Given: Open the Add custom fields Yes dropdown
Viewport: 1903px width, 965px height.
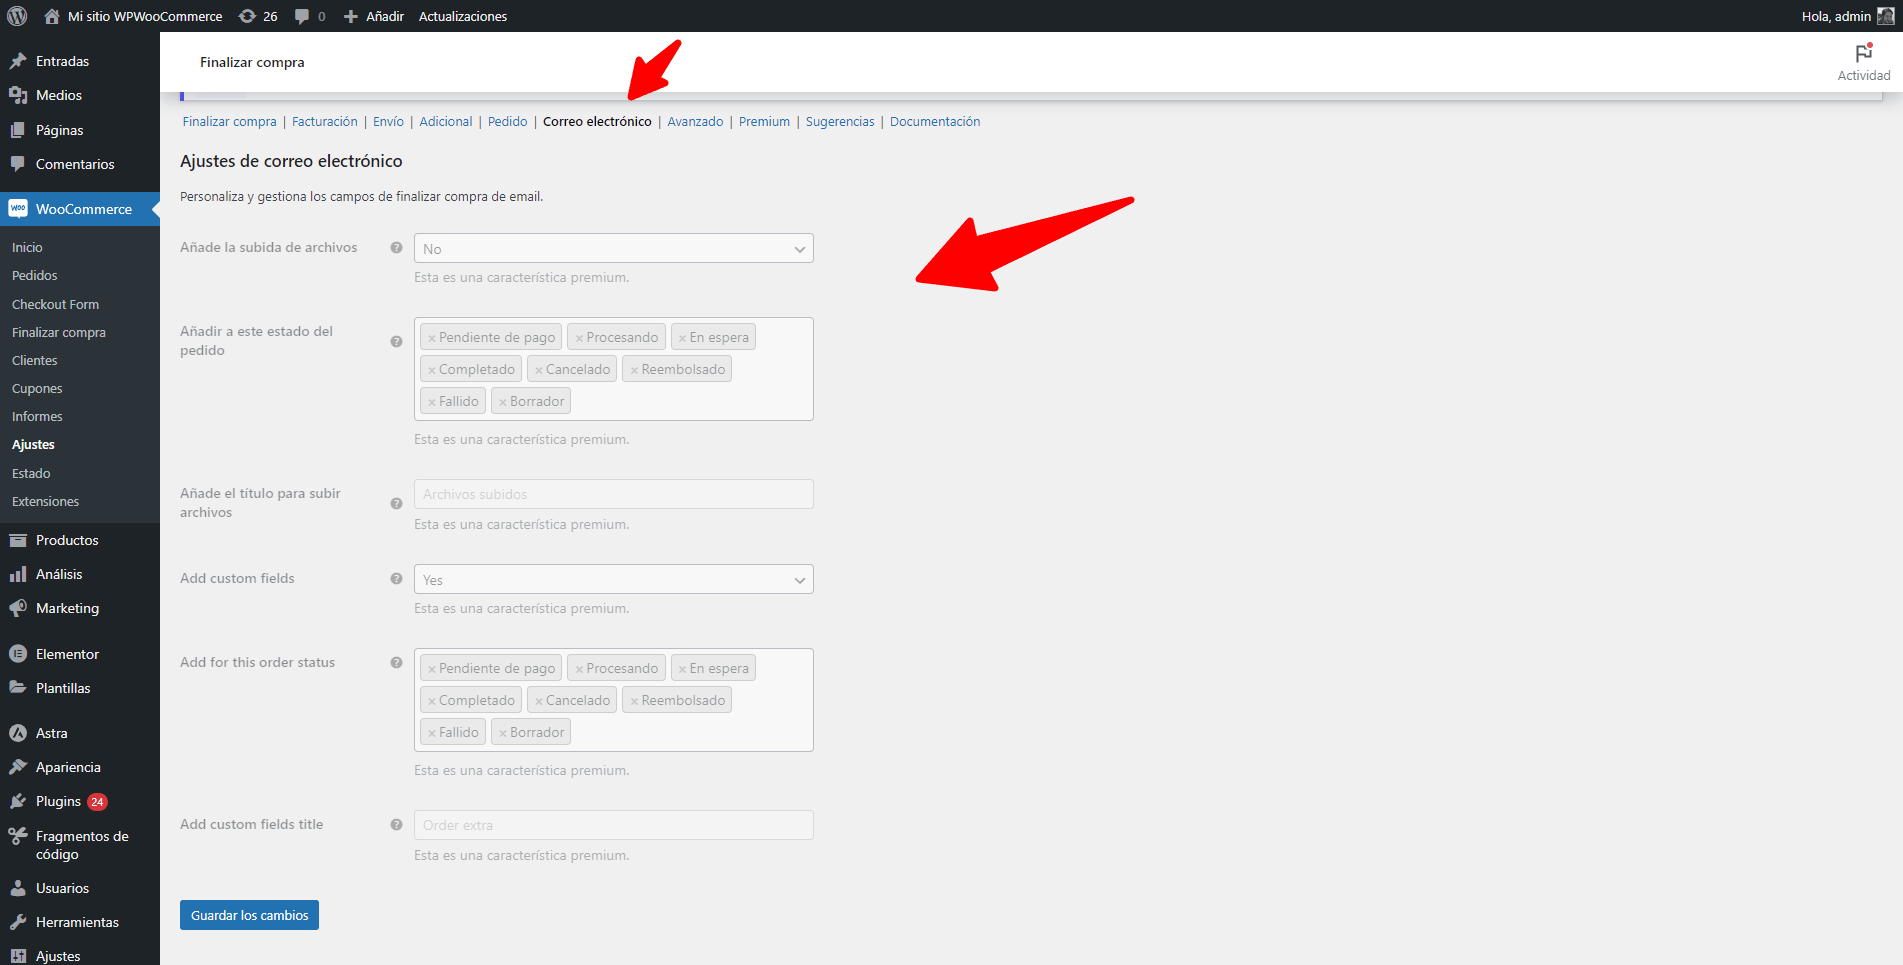Looking at the screenshot, I should (613, 579).
